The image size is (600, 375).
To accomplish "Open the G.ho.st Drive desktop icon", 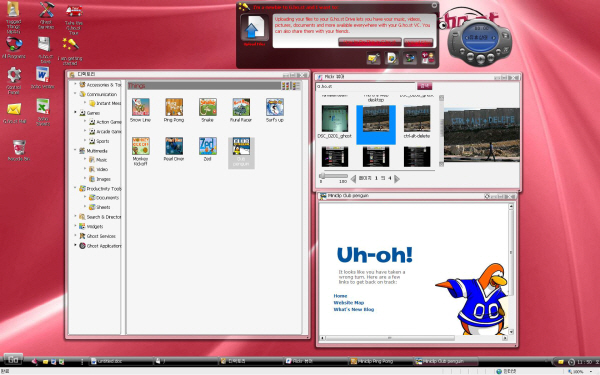I will [x=44, y=44].
